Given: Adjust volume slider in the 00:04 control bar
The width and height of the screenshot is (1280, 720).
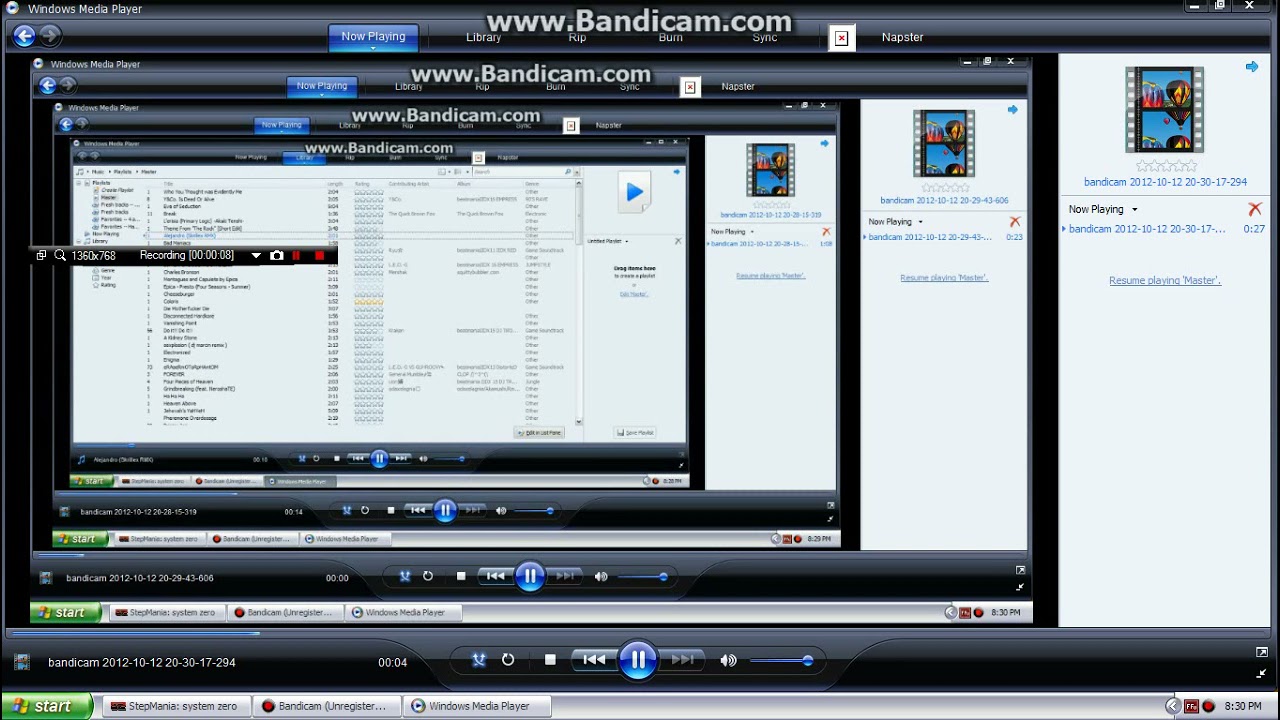Looking at the screenshot, I should pyautogui.click(x=780, y=660).
